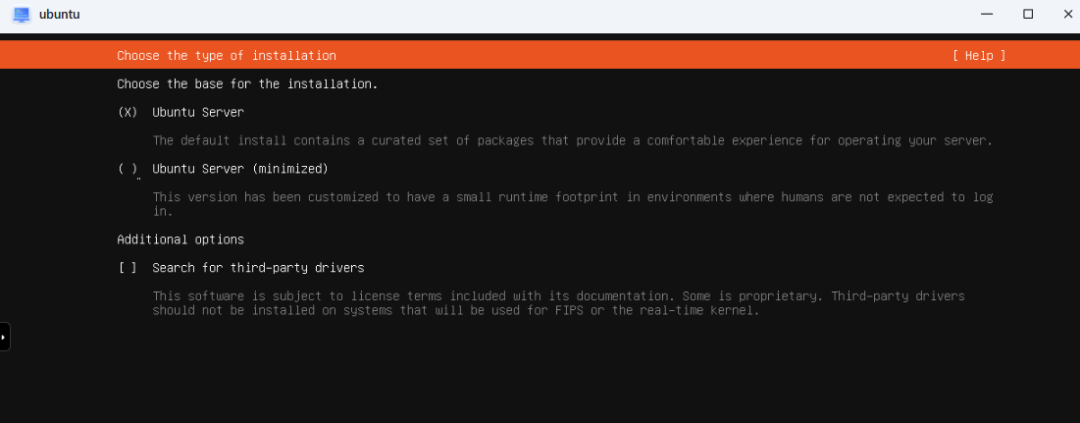Click the "Ubuntu Server (minimized)" option label

pyautogui.click(x=240, y=169)
